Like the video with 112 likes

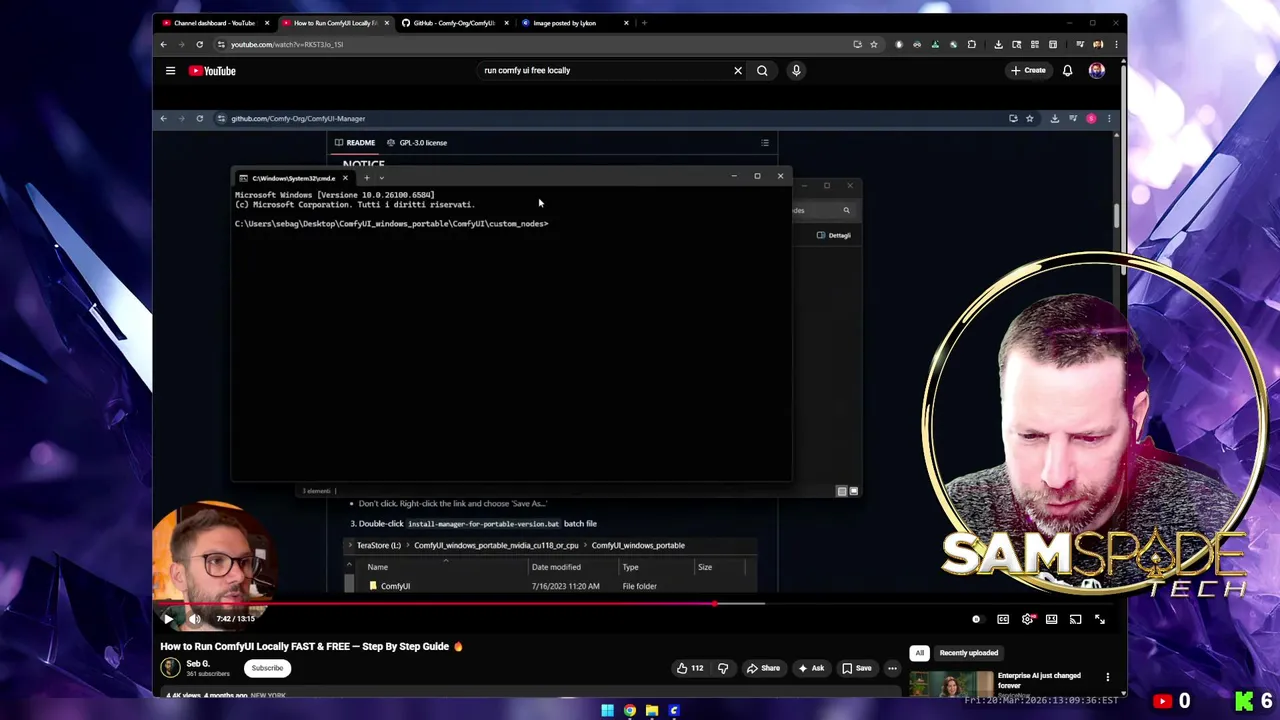coord(690,668)
